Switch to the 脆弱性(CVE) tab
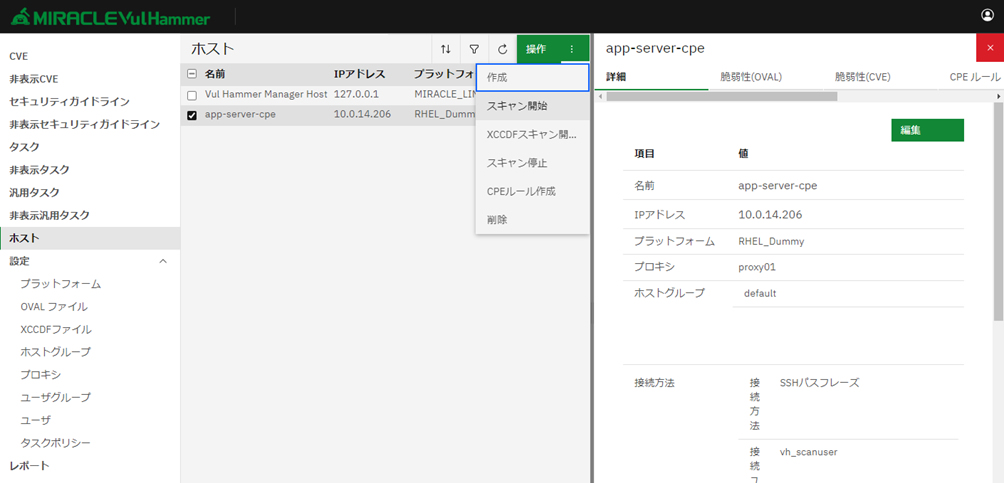Viewport: 1004px width, 483px height. point(863,77)
